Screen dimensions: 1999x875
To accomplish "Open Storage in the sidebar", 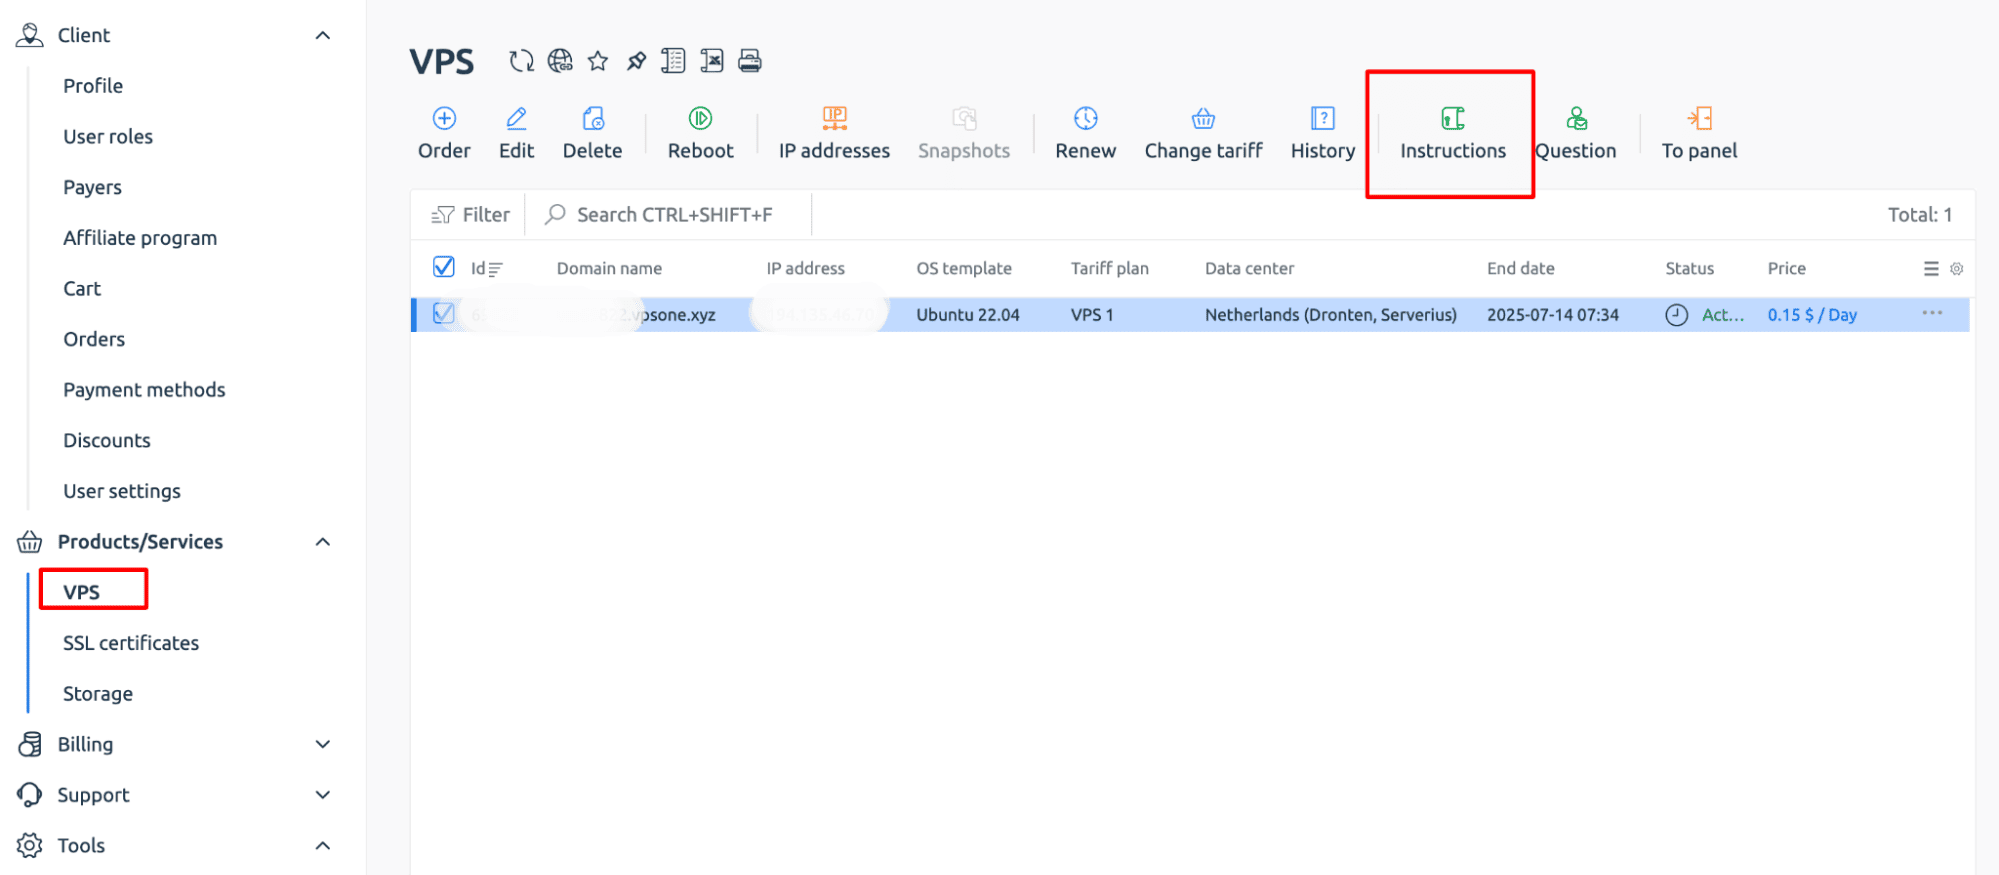I will pos(98,694).
